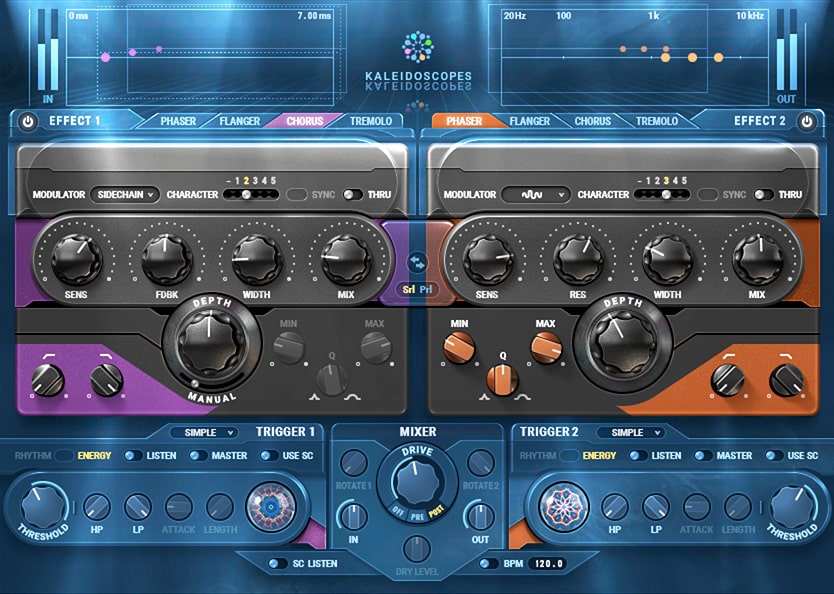This screenshot has width=834, height=594.
Task: Click Effect 2 orange Max knob
Action: [546, 348]
